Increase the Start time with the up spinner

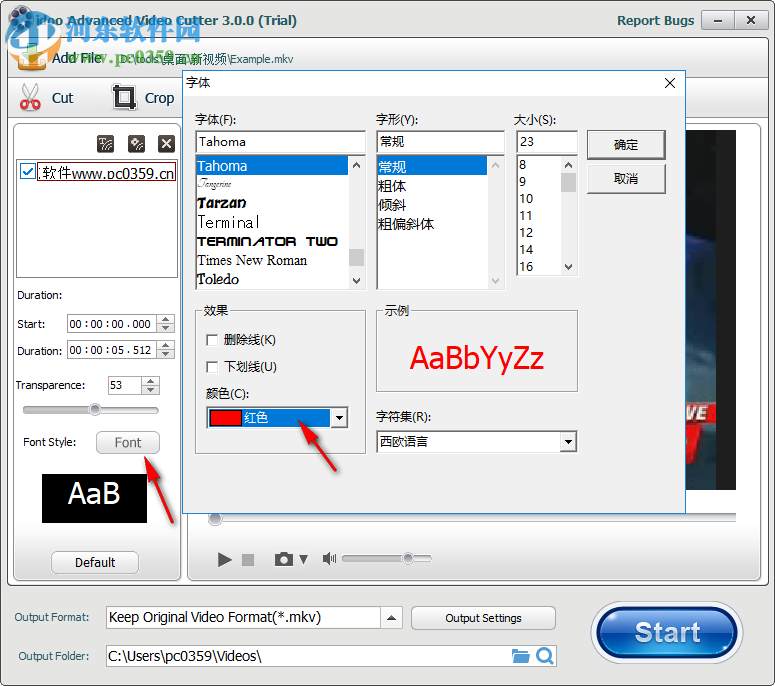tap(166, 319)
